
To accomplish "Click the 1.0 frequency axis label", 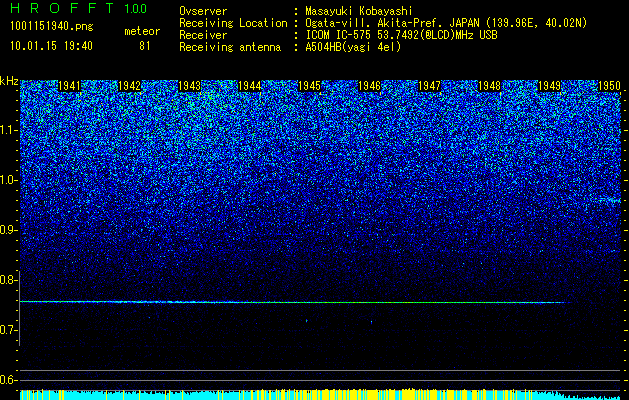I will [9, 181].
